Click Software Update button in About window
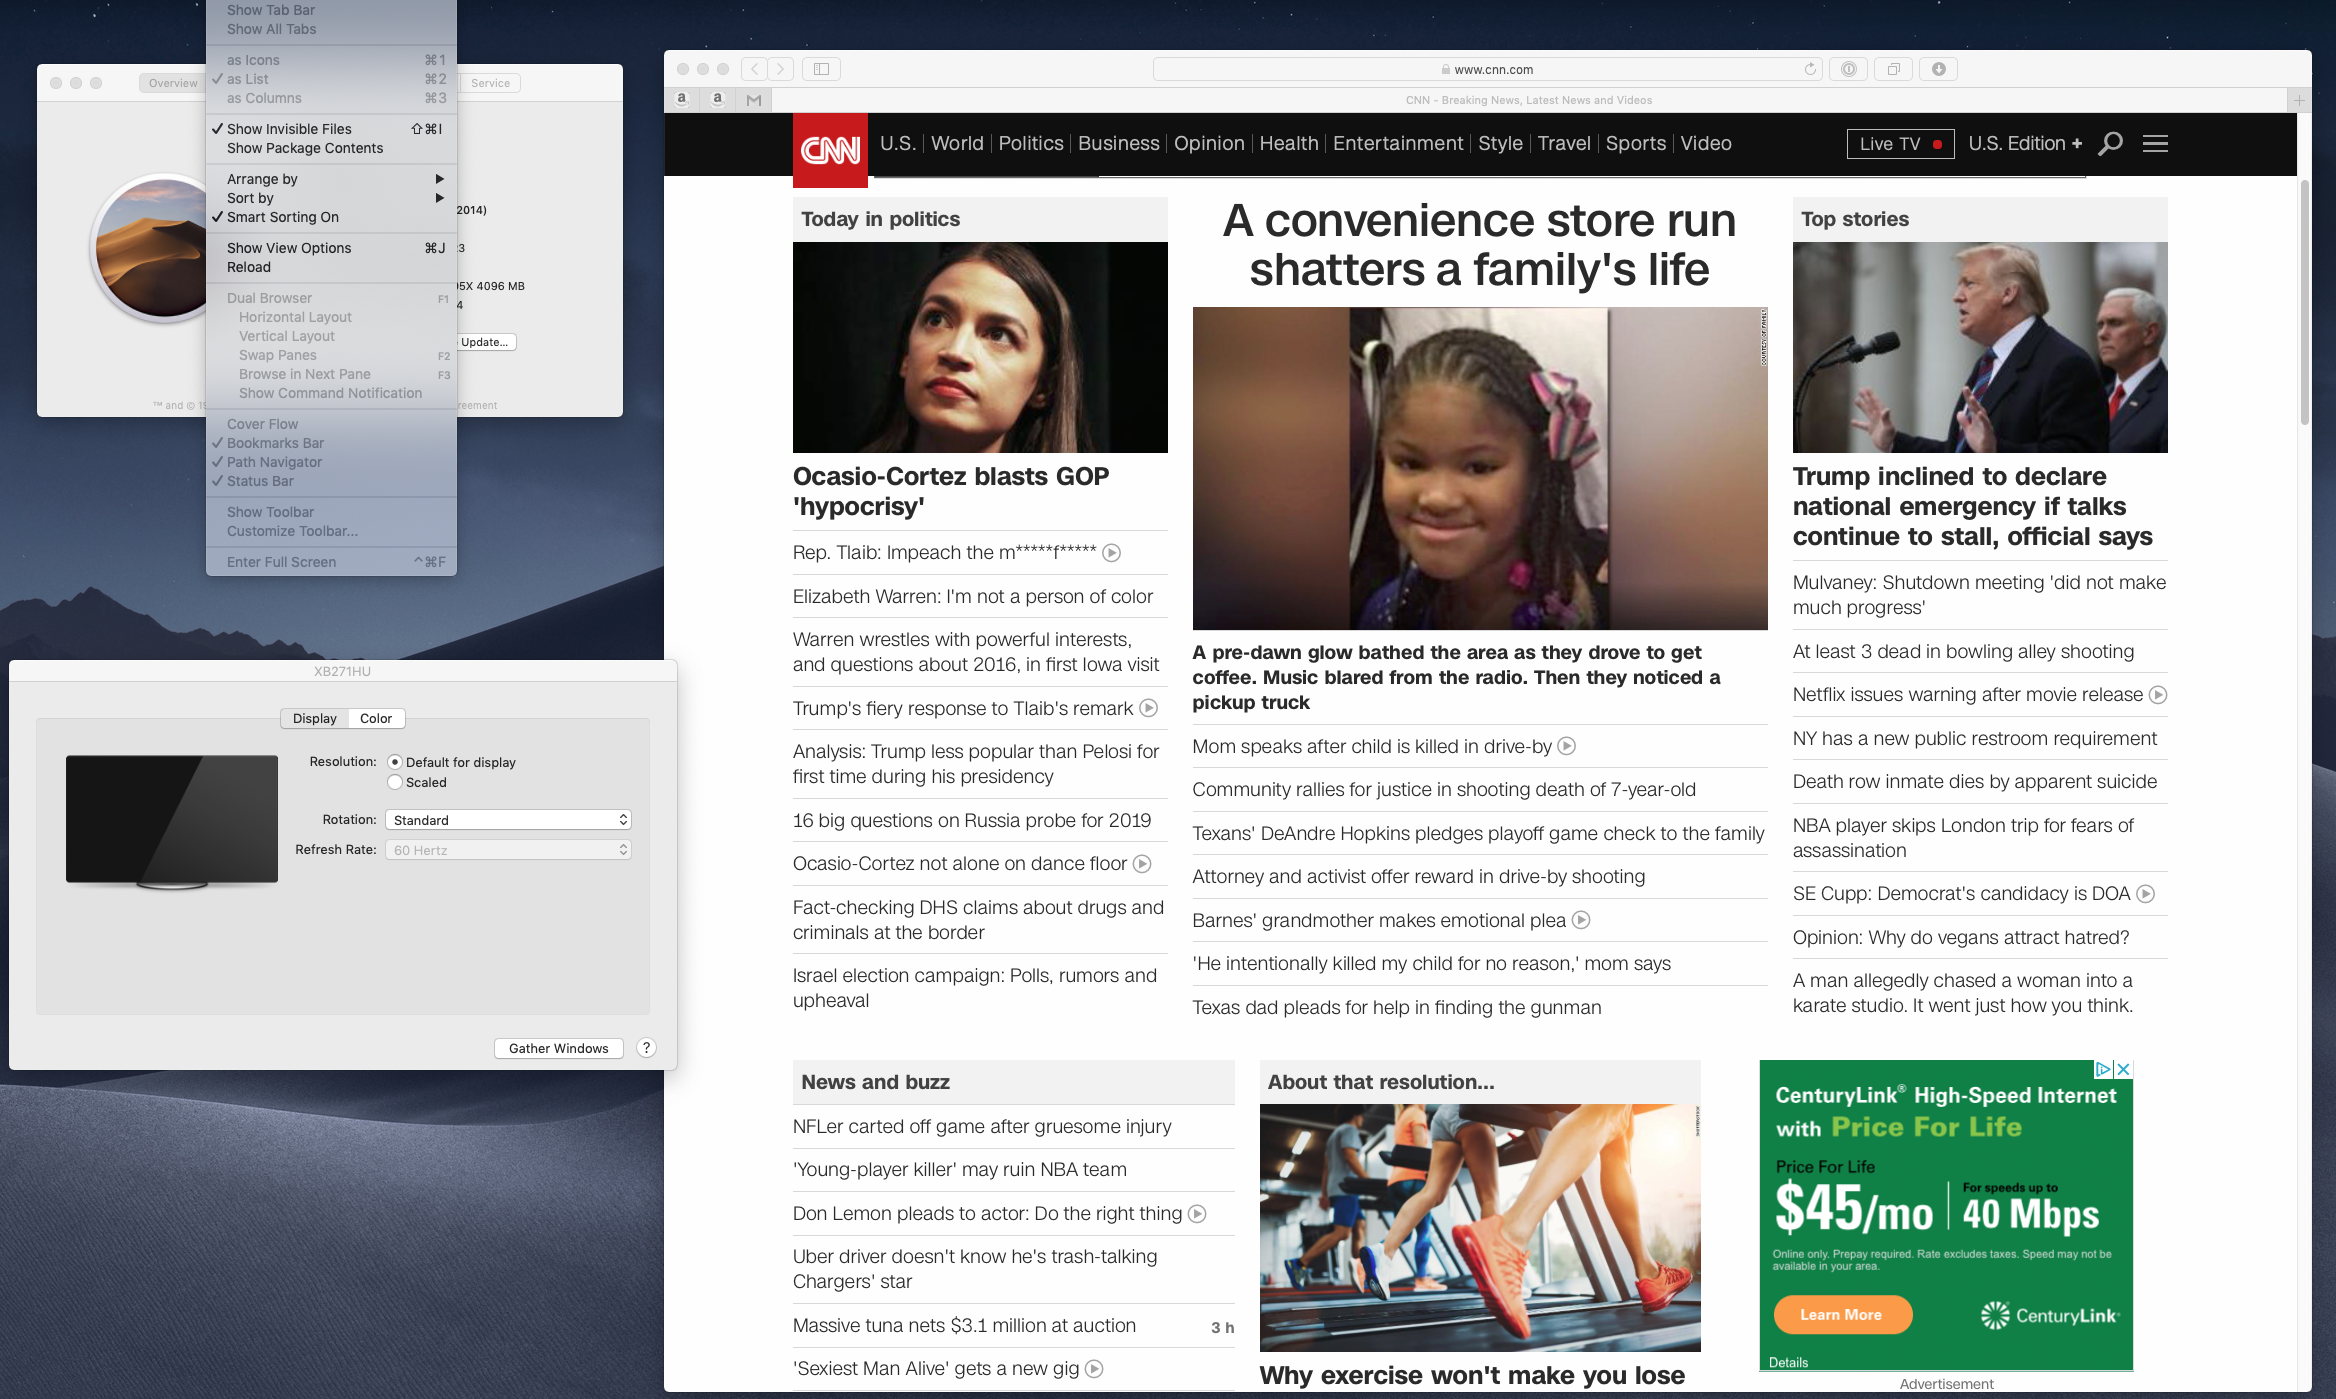Screen dimensions: 2336x1399 (x=486, y=342)
